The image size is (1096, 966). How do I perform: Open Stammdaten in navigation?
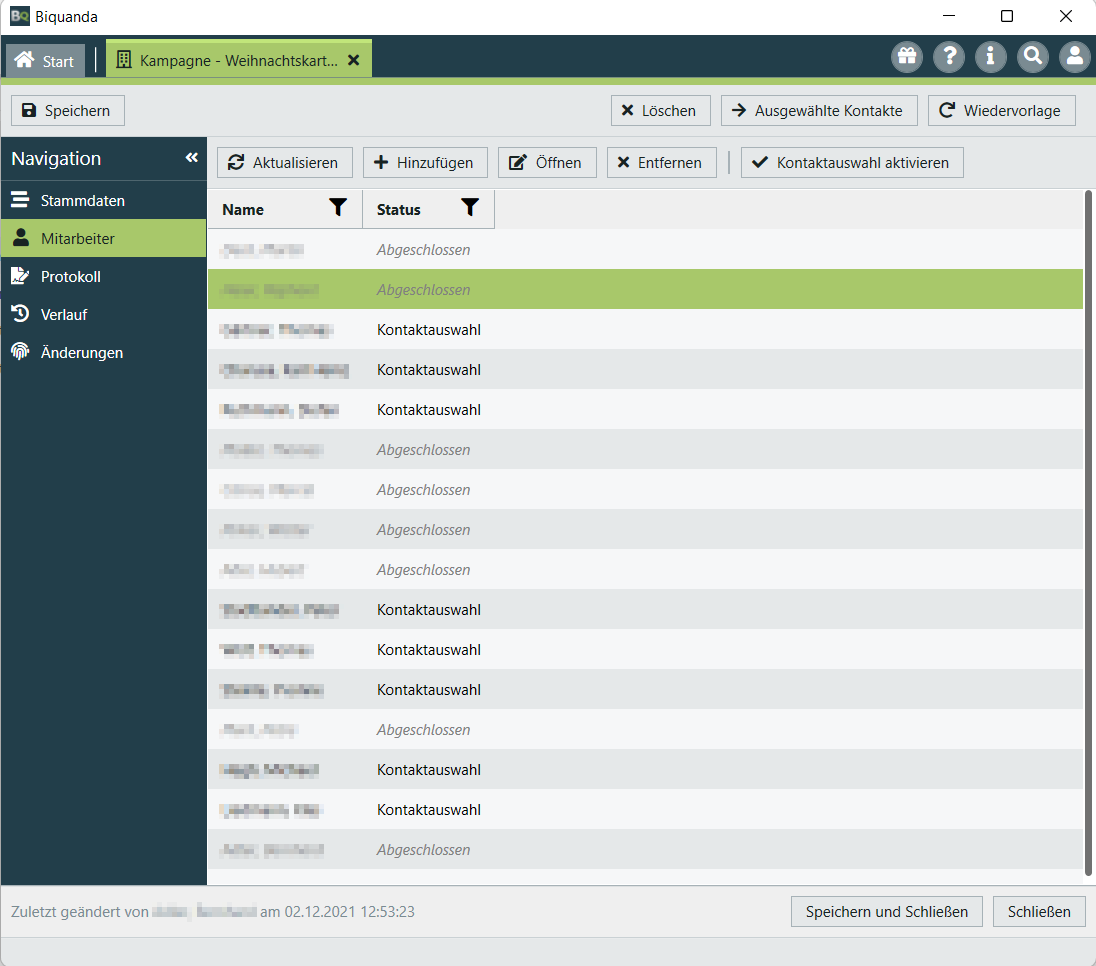83,200
